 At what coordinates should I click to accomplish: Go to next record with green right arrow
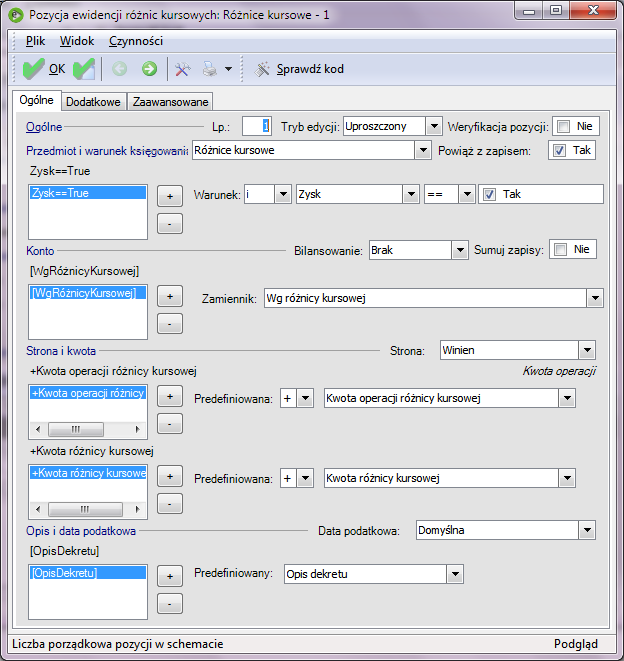pos(149,69)
